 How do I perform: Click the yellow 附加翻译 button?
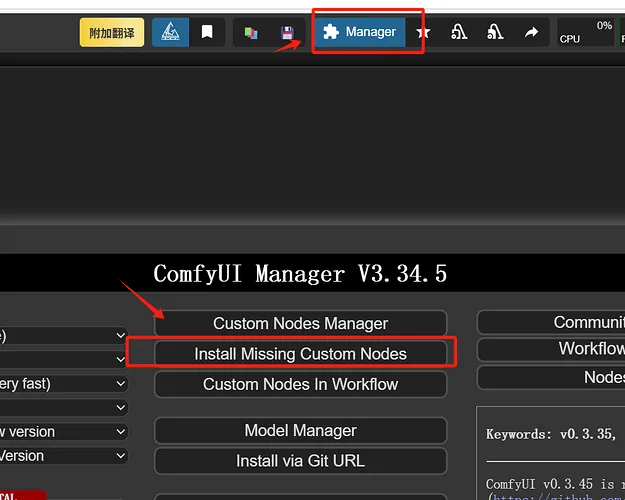click(x=112, y=32)
